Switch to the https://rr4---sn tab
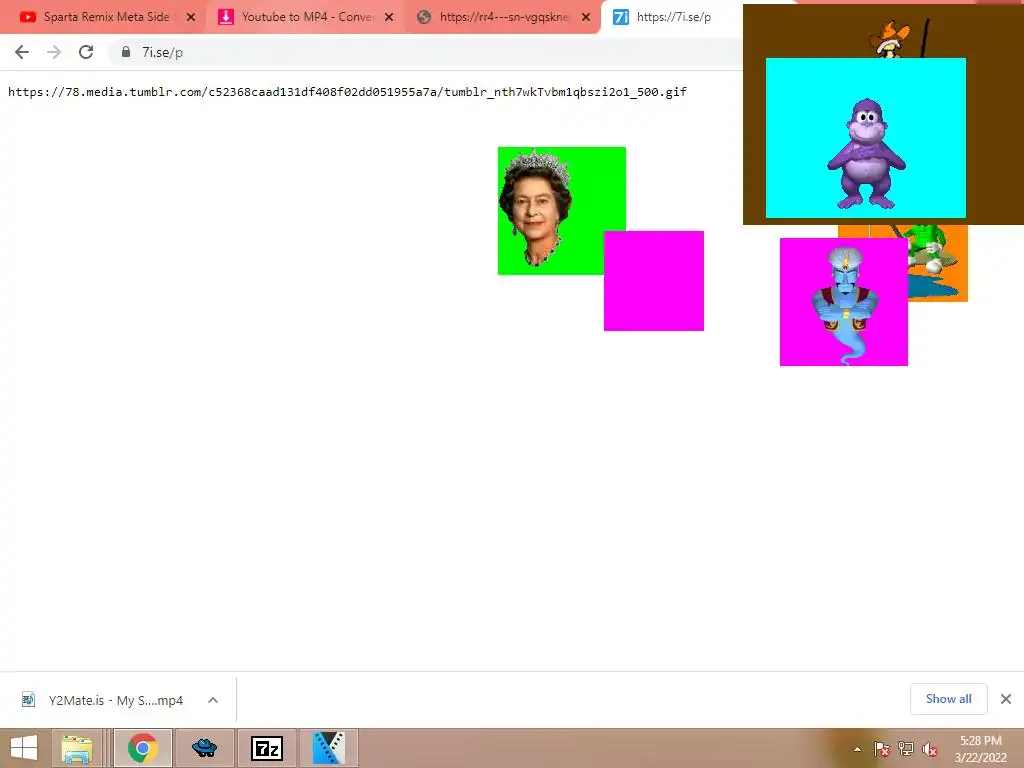 (x=502, y=17)
